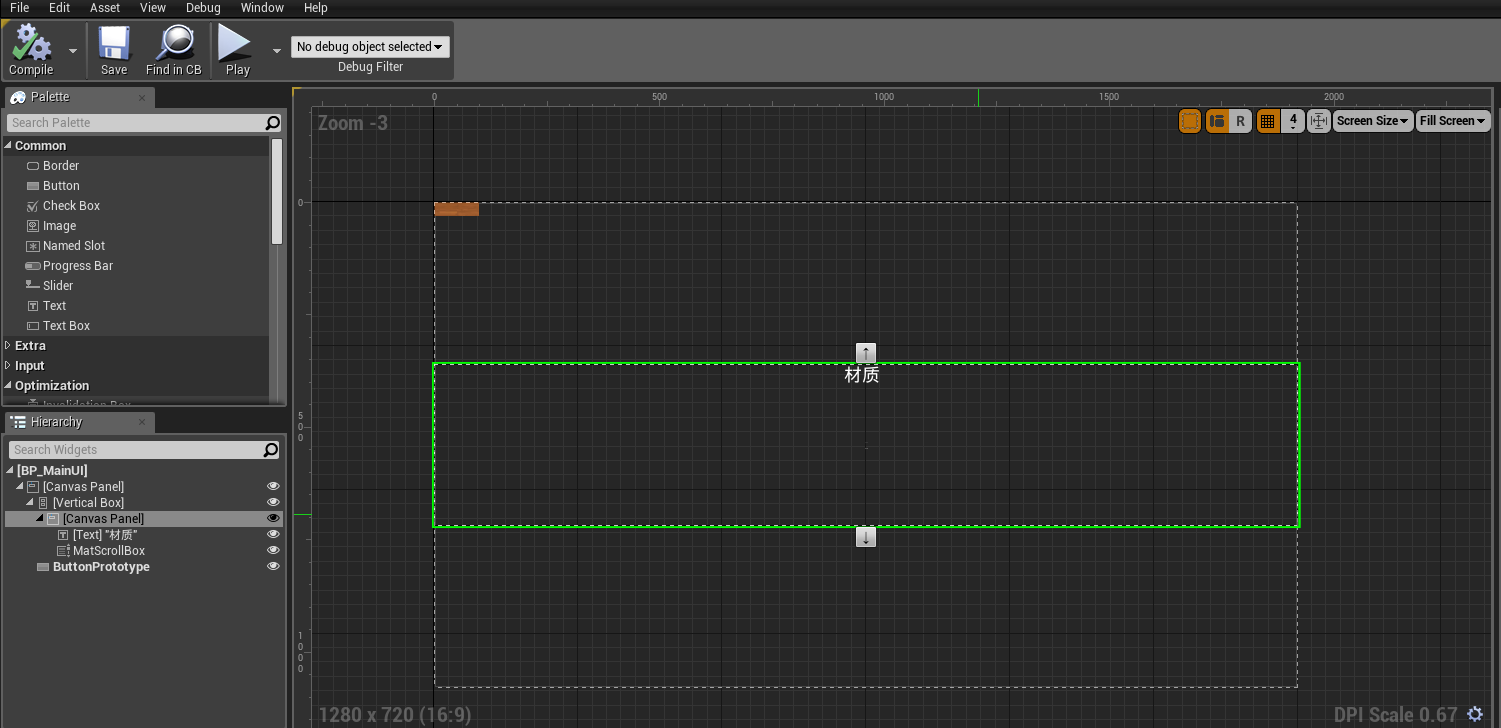The height and width of the screenshot is (728, 1501).
Task: Open the Screen Size dropdown
Action: click(1372, 121)
